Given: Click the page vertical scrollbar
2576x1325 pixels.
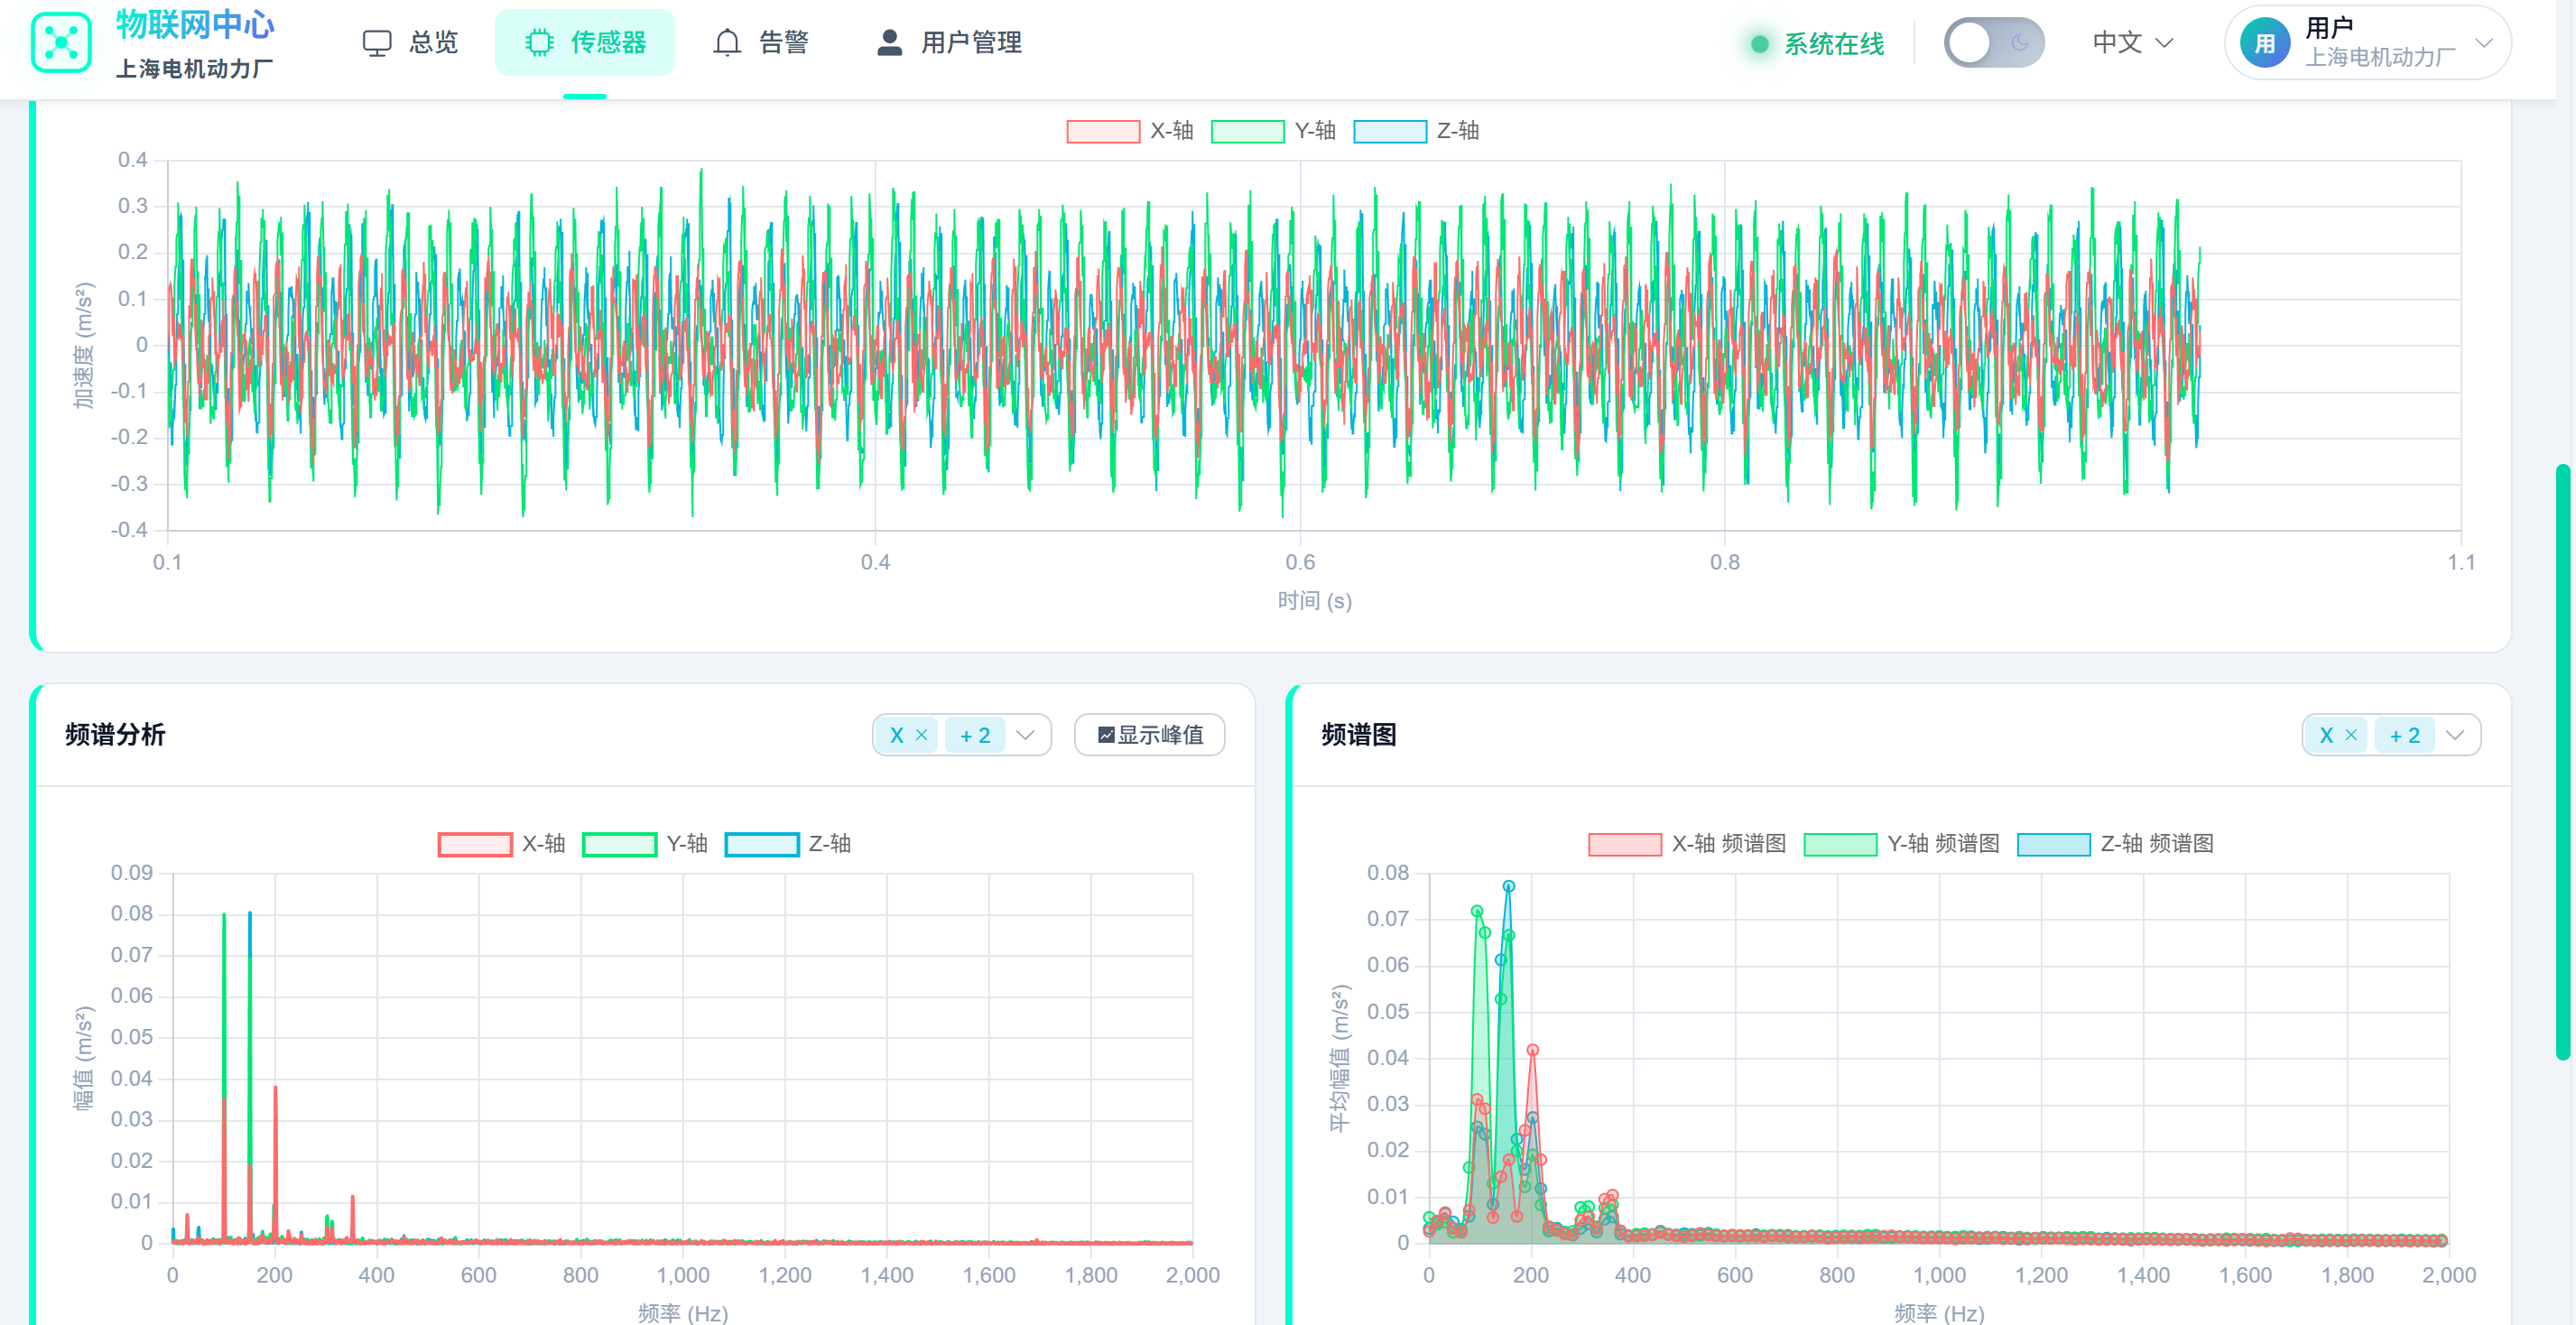Looking at the screenshot, I should point(2564,760).
